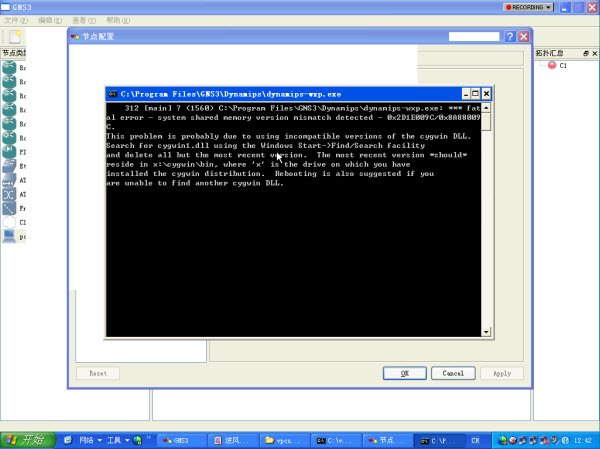Select the PIX firewall node icon
The width and height of the screenshot is (600, 449).
click(9, 152)
